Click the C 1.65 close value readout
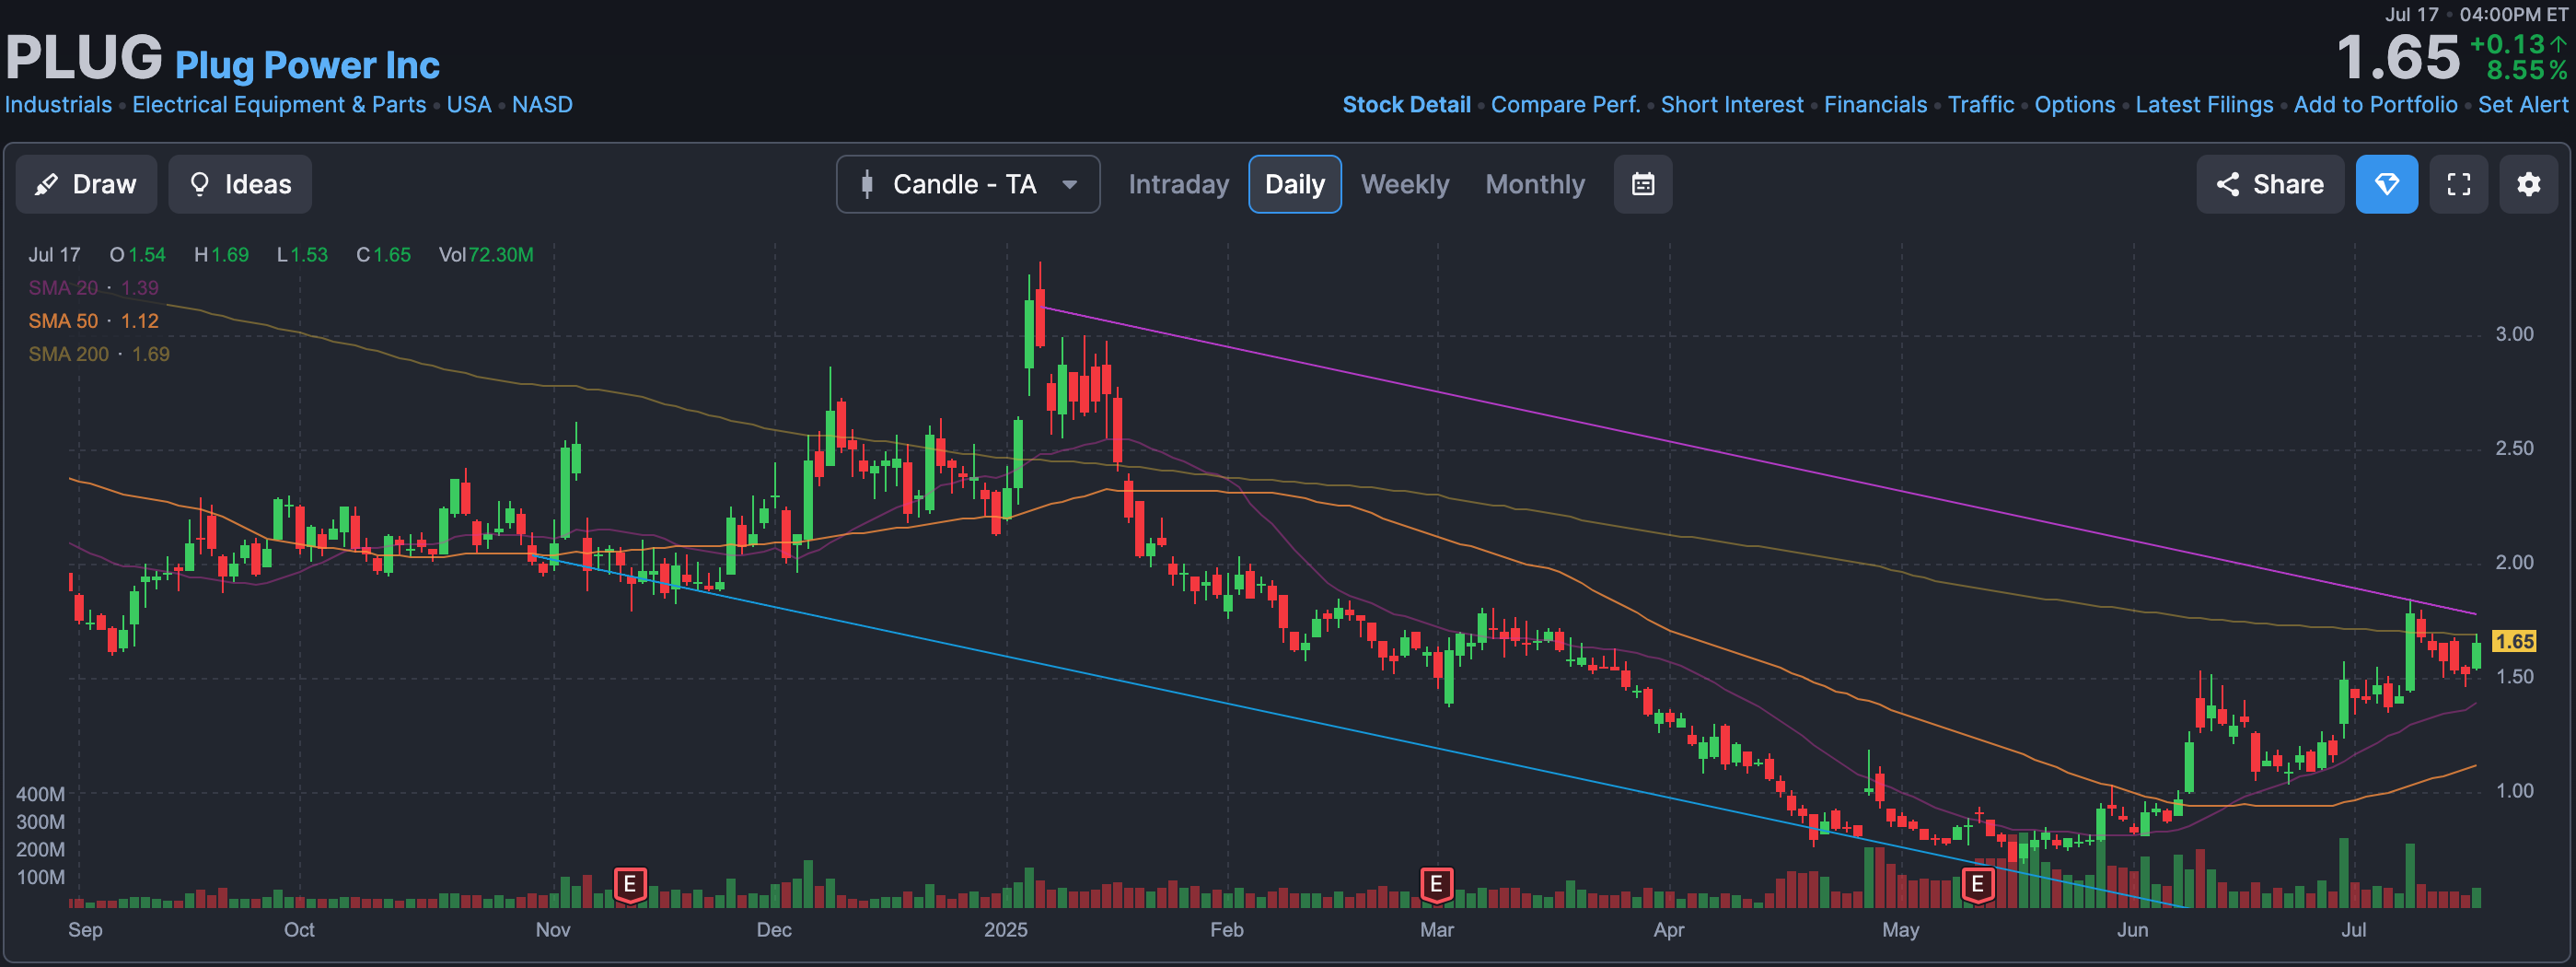Image resolution: width=2576 pixels, height=967 pixels. 383,255
